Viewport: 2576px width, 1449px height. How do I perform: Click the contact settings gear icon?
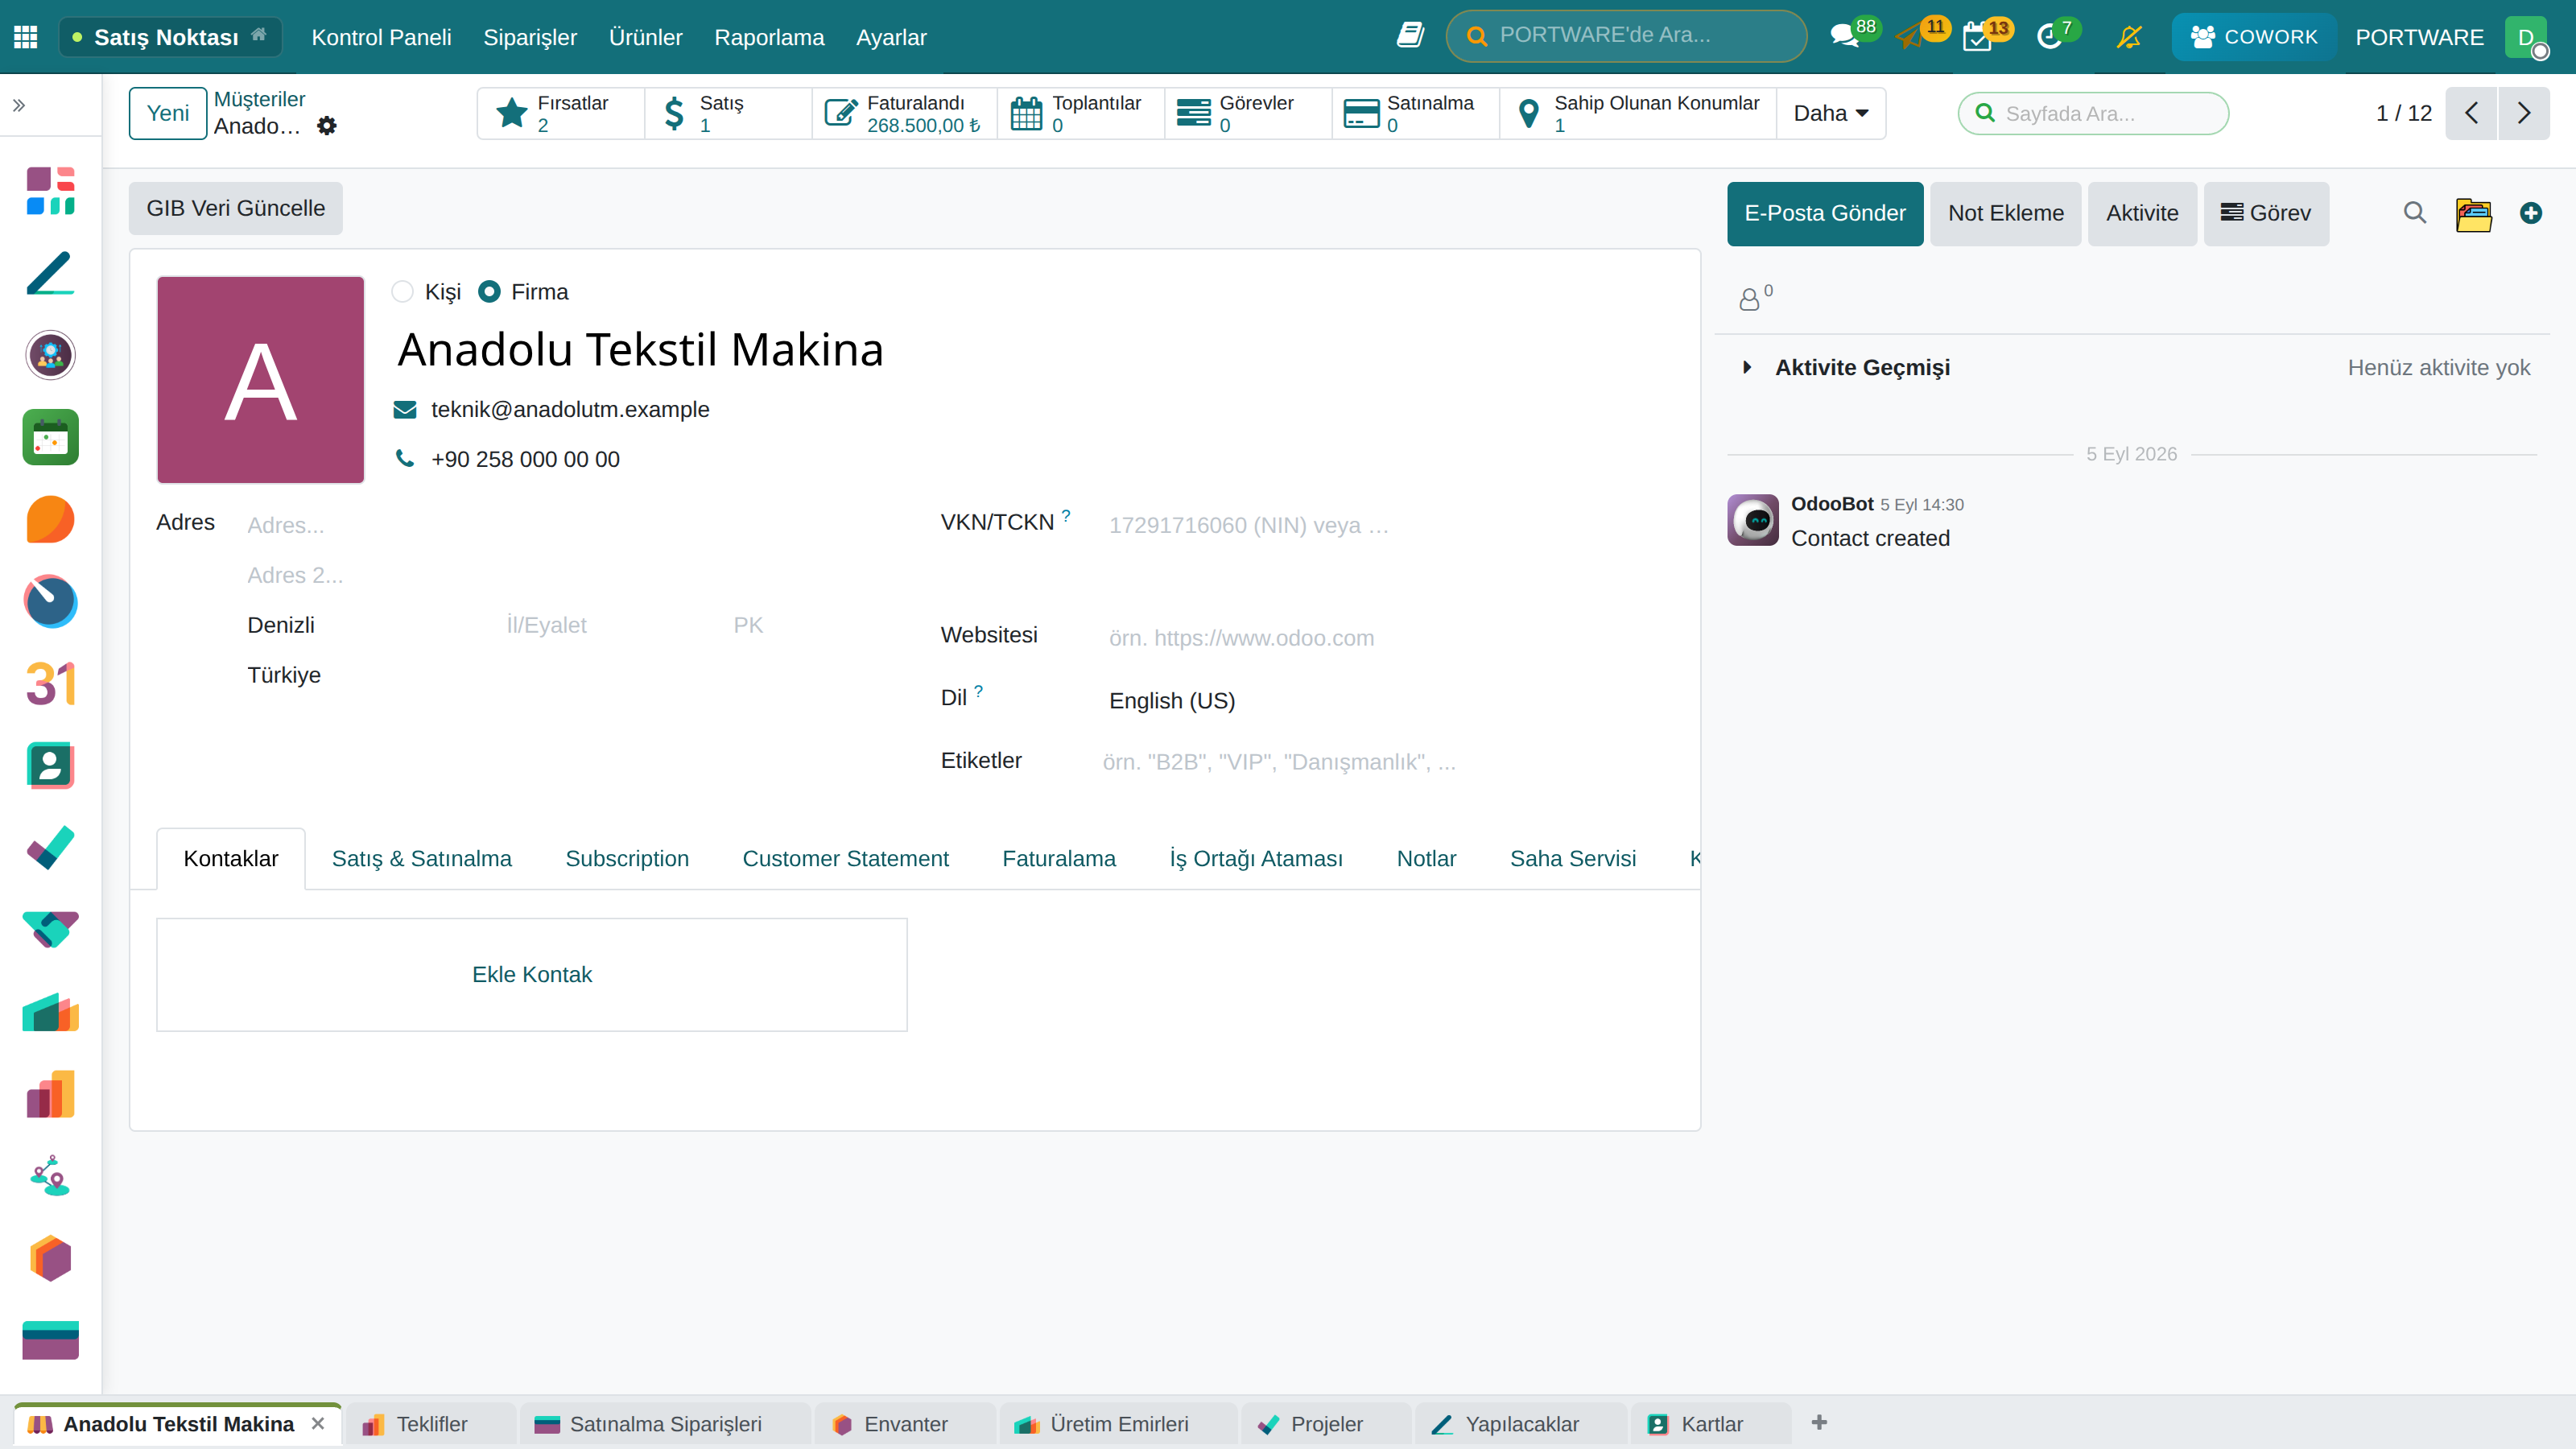coord(327,126)
